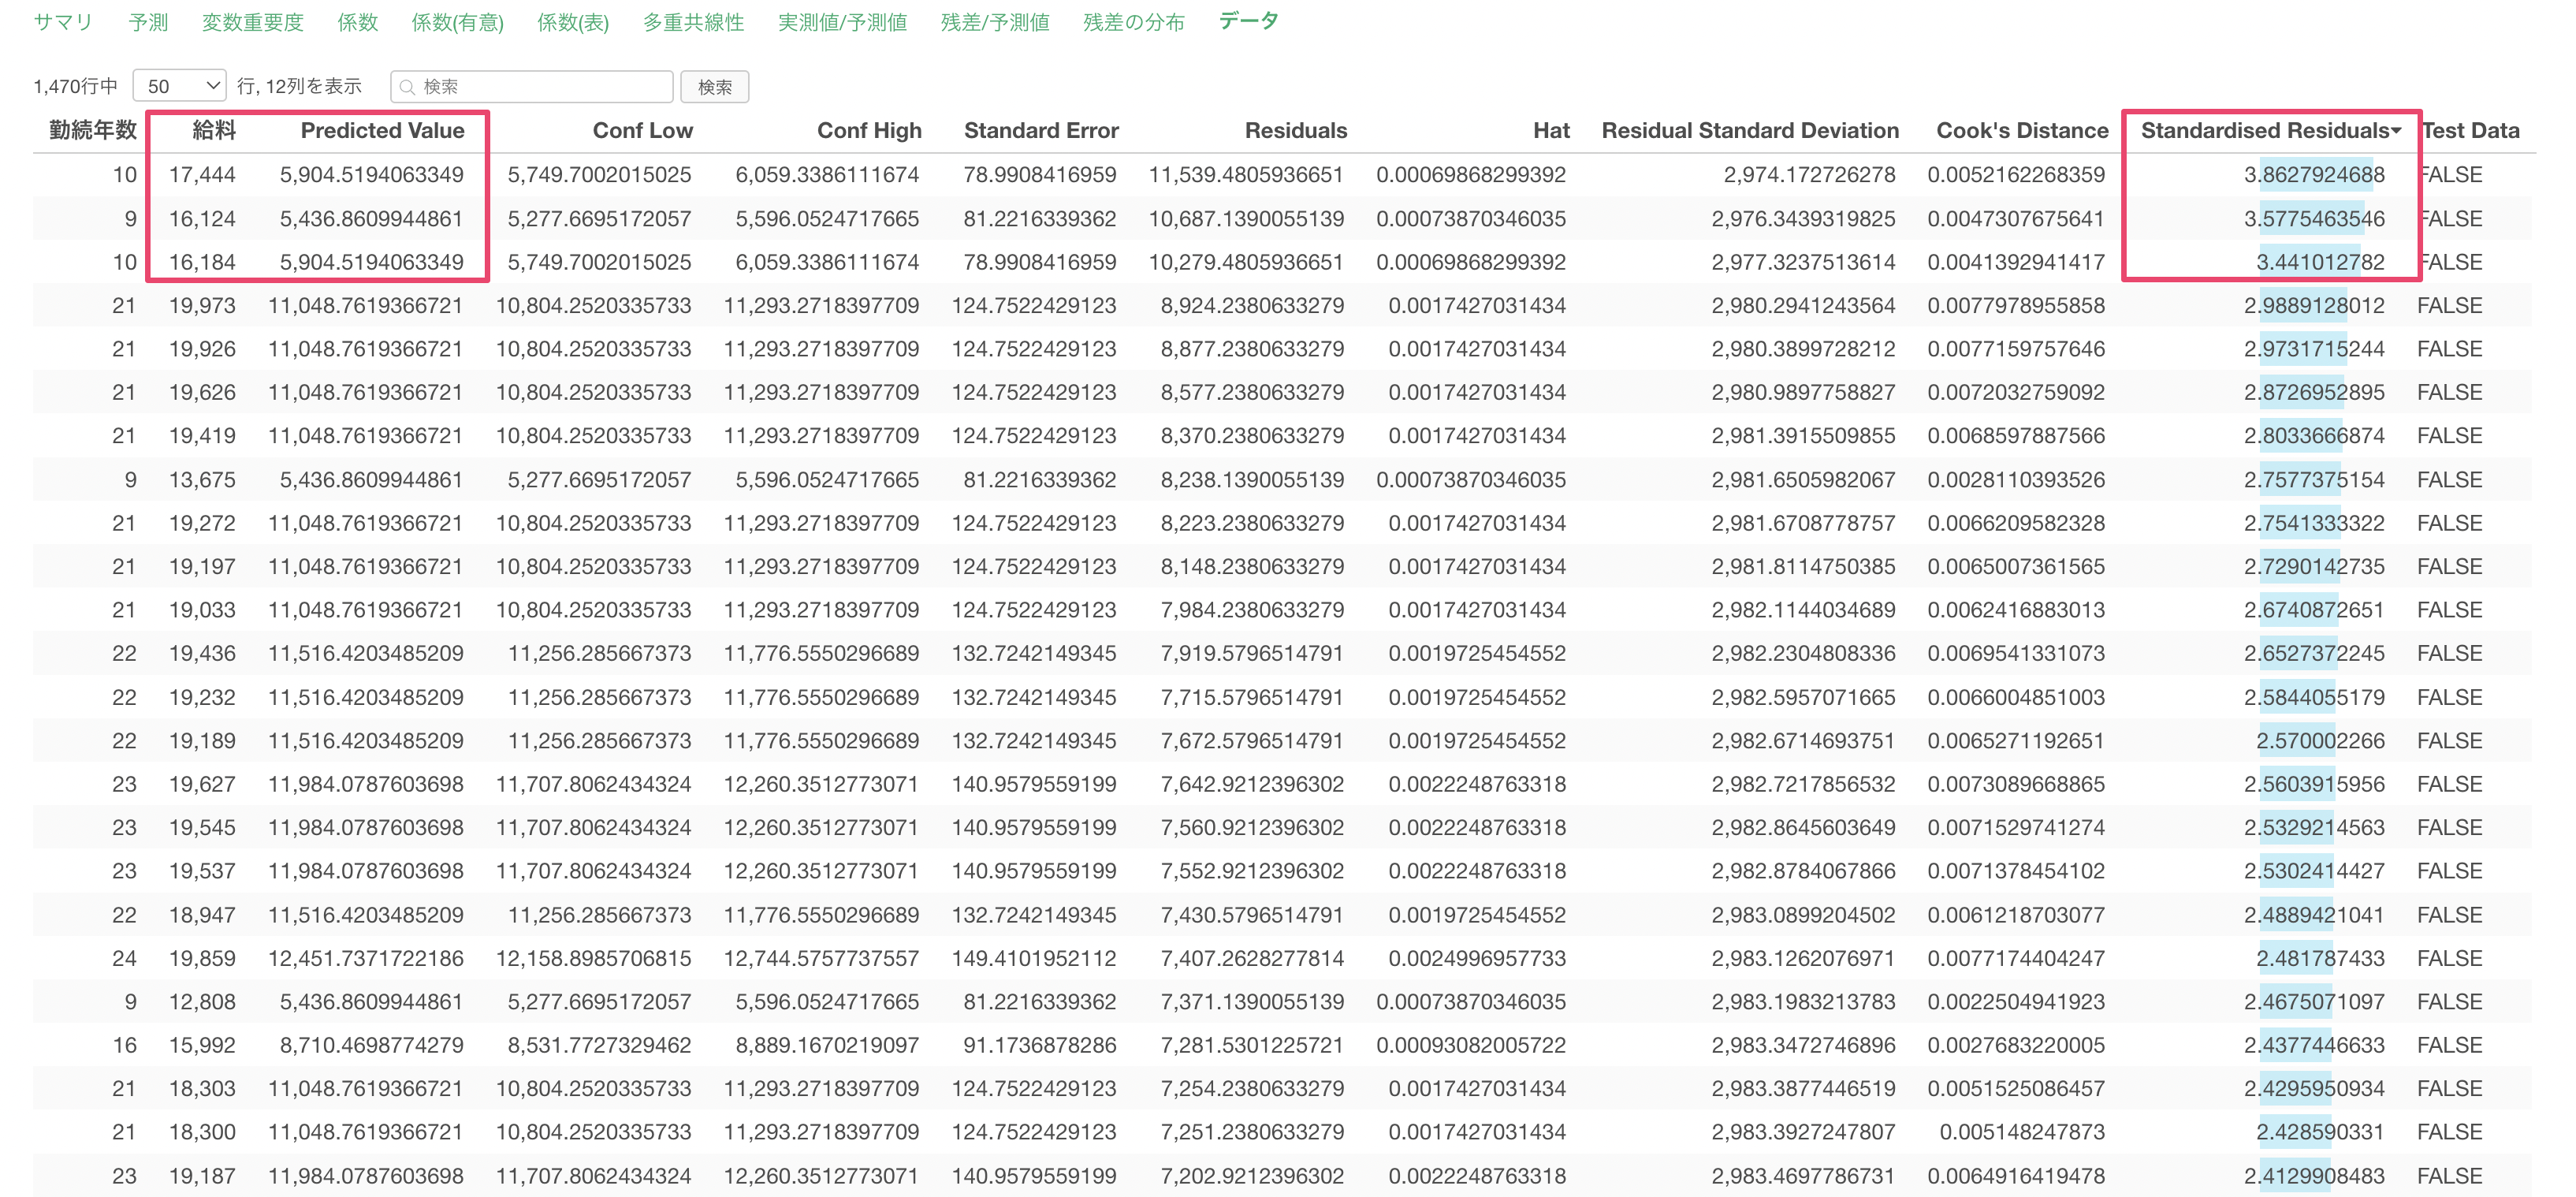Open the 変数重要度 tab
2576x1197 pixels.
(x=252, y=22)
